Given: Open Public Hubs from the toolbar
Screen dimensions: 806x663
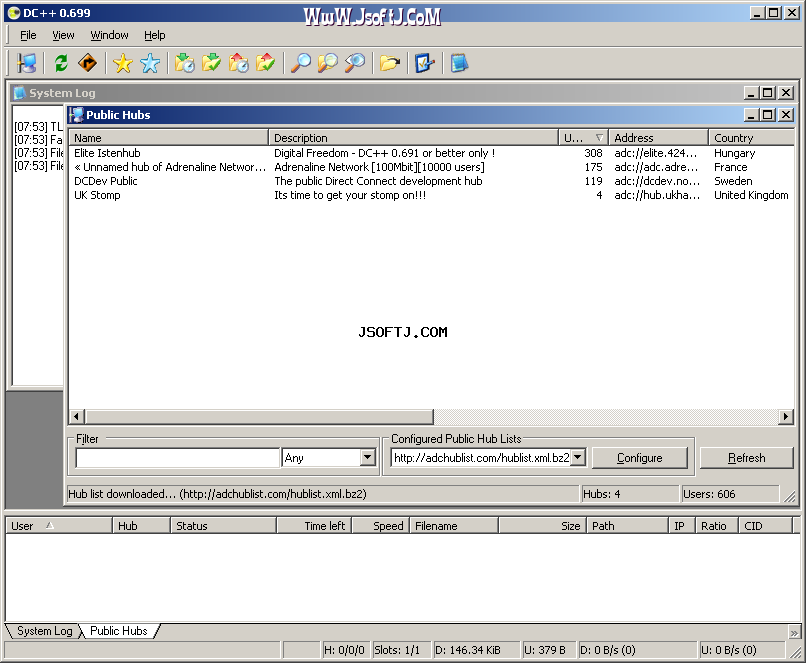Looking at the screenshot, I should 26,63.
